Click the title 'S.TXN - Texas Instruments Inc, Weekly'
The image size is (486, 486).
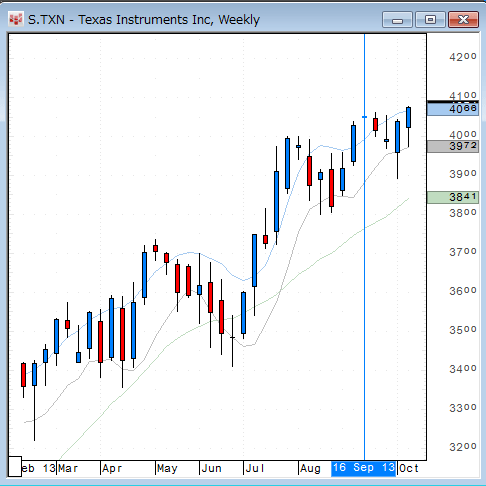point(144,20)
